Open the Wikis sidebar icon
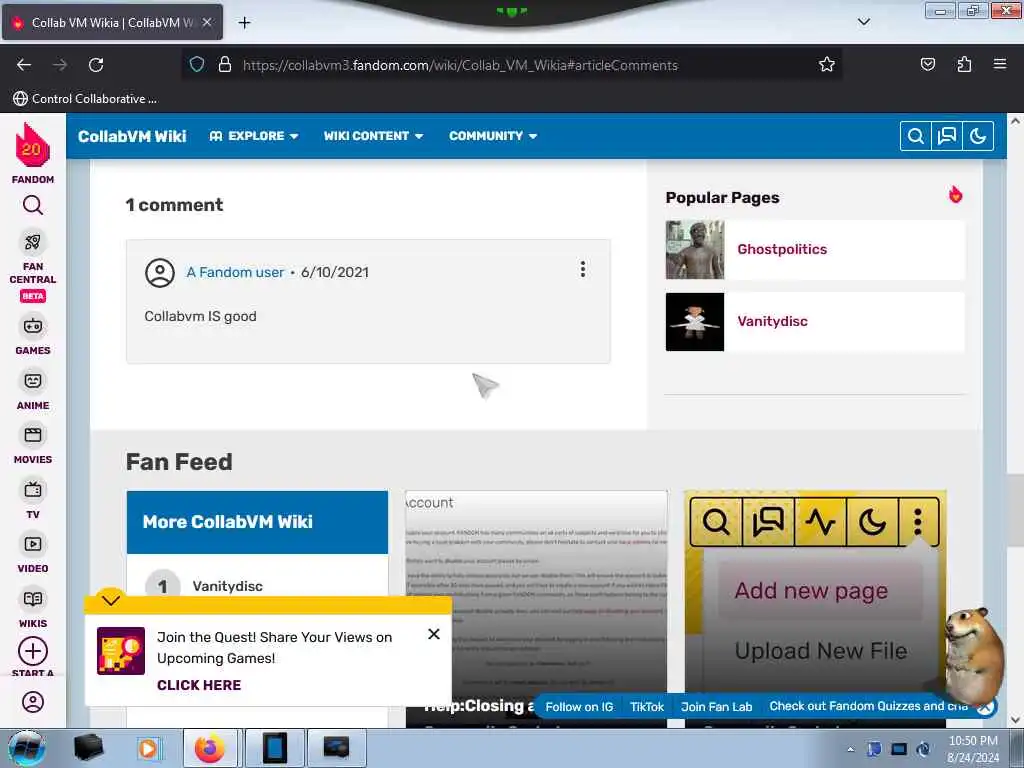This screenshot has width=1024, height=768. (x=33, y=599)
